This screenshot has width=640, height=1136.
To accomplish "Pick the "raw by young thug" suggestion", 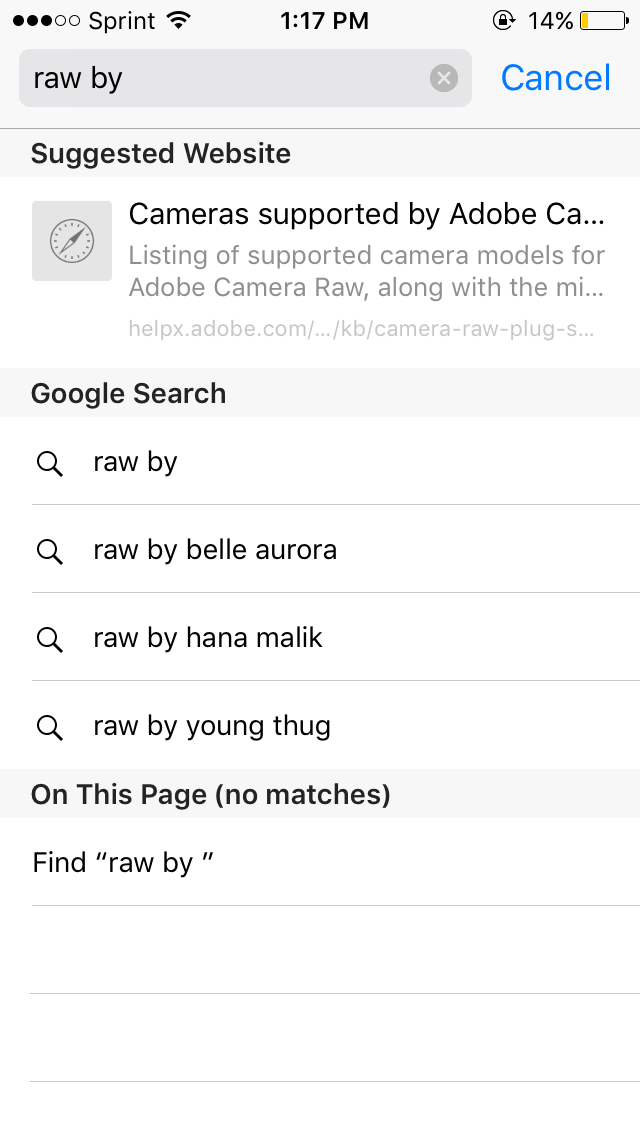I will point(320,725).
